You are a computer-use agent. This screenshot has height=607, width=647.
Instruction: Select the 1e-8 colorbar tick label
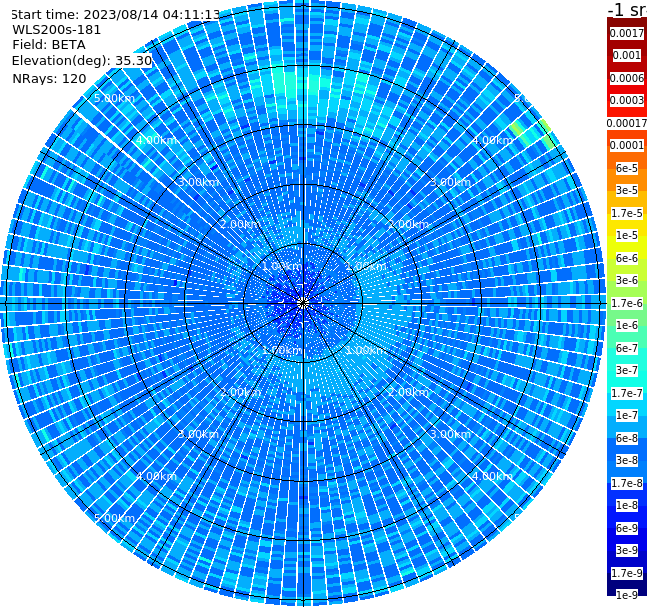coord(626,505)
